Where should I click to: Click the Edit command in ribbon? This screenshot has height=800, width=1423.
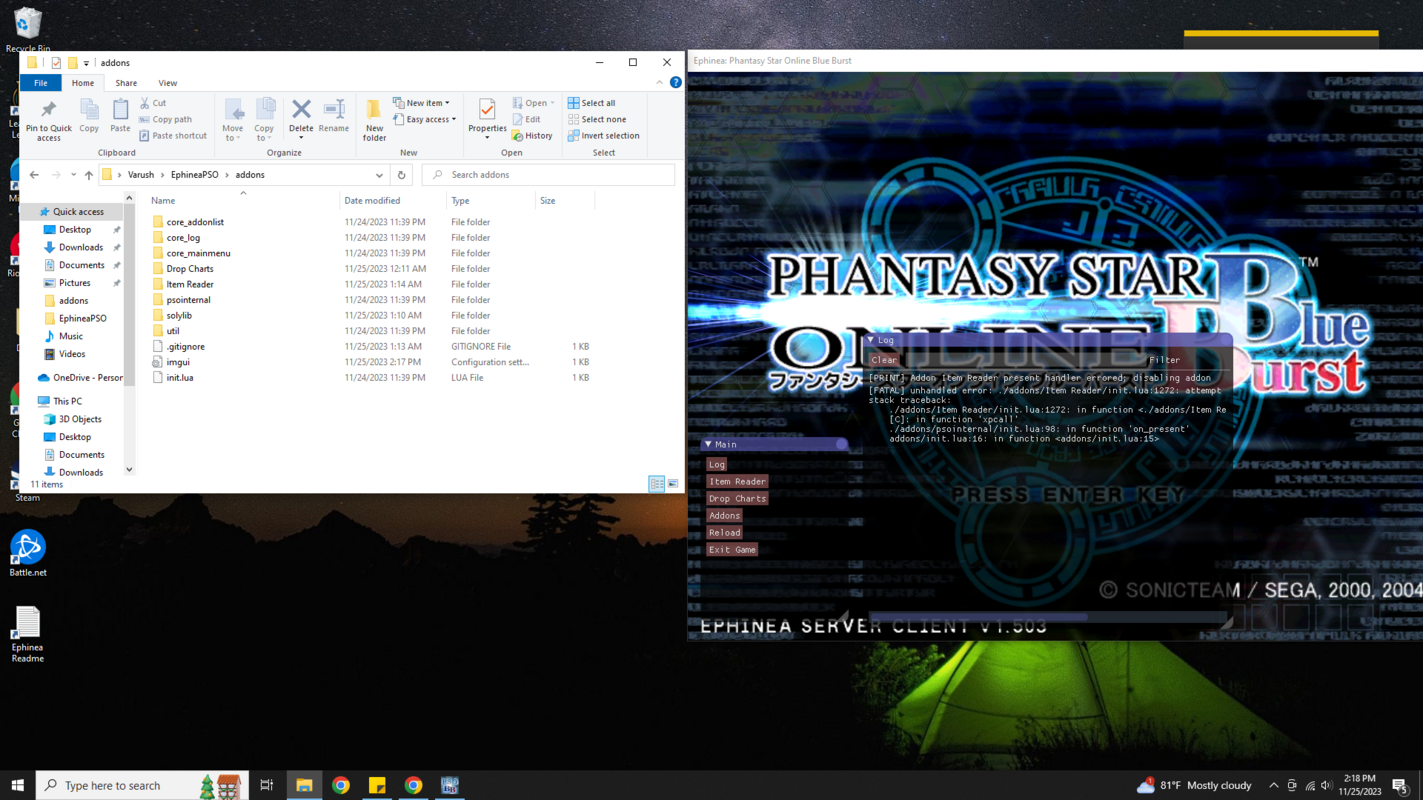click(526, 119)
